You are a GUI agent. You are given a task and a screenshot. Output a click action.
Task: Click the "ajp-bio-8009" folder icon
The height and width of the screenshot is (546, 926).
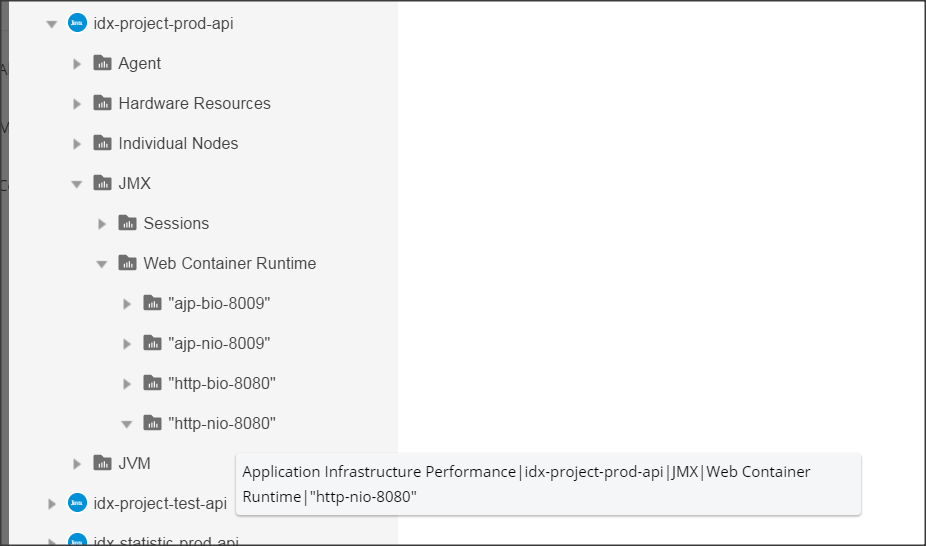point(152,303)
